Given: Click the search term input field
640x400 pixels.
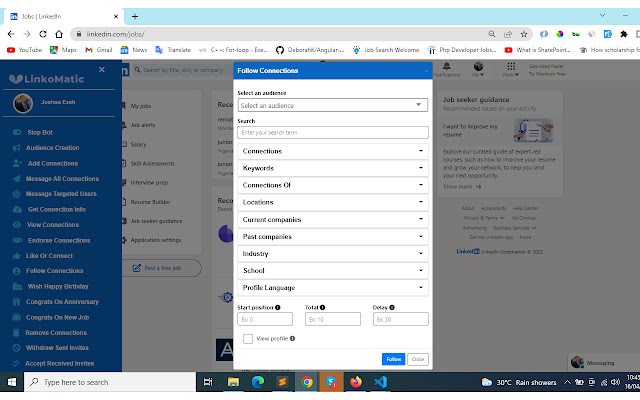Looking at the screenshot, I should click(x=333, y=133).
